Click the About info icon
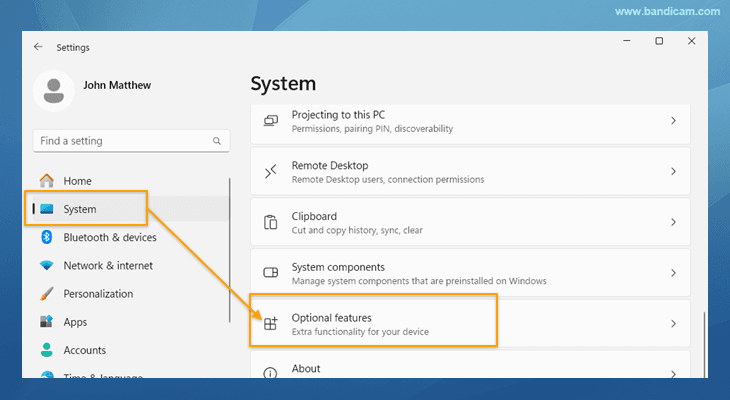730x400 pixels. (270, 373)
